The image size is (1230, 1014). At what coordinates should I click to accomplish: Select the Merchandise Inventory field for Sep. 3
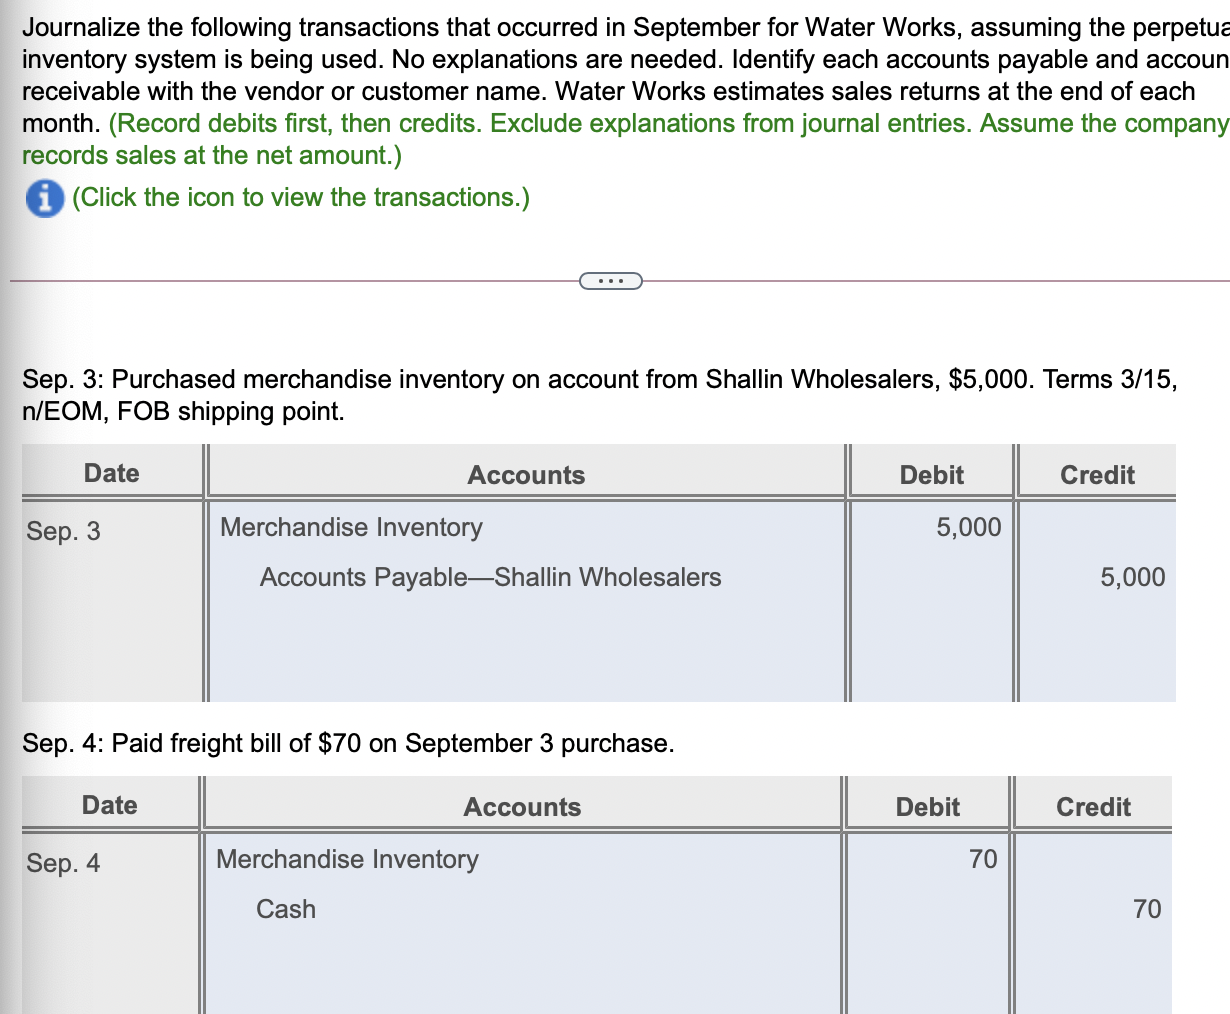(526, 527)
